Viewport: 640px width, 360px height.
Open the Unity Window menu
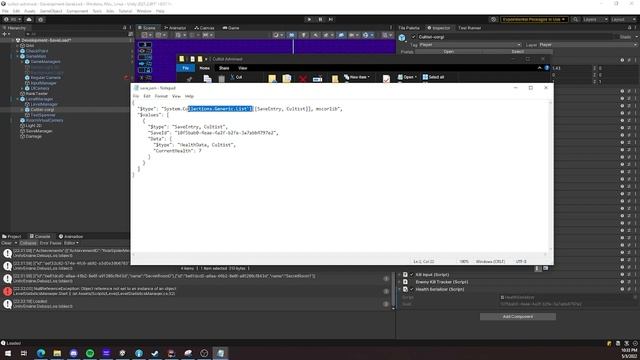pos(144,11)
